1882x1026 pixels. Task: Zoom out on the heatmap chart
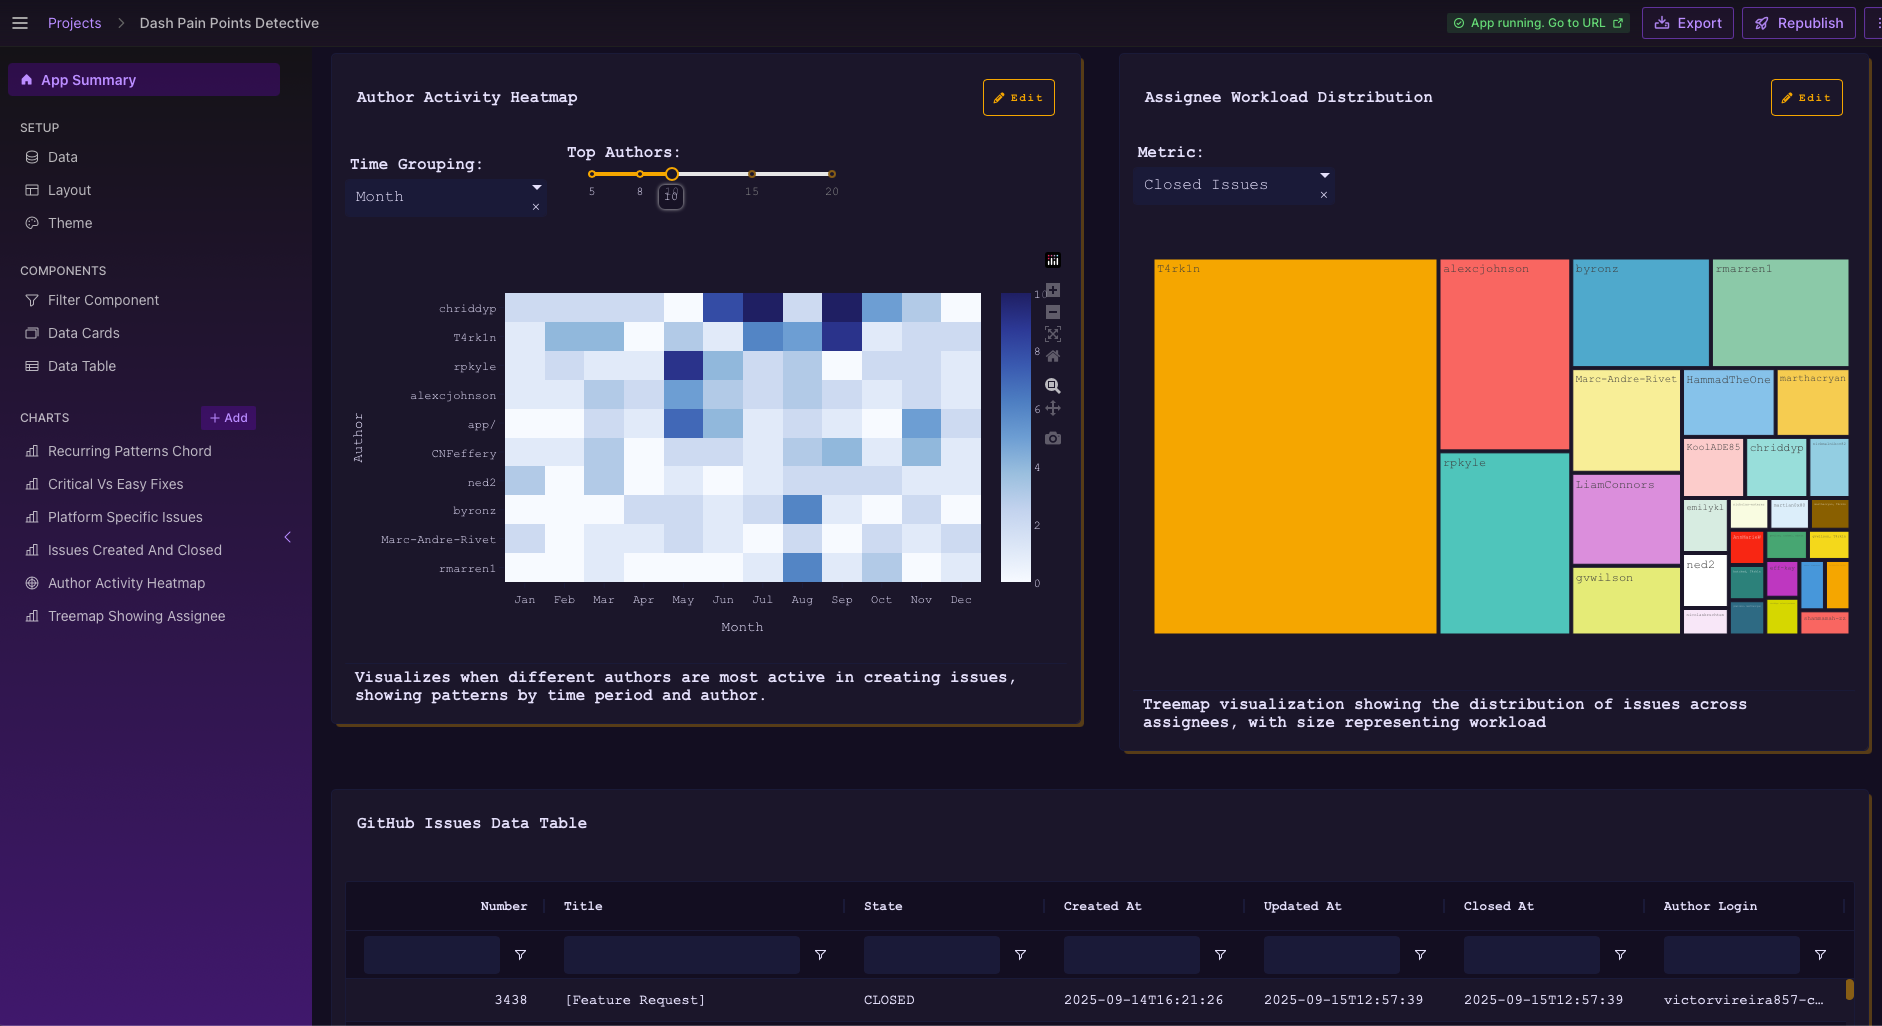pyautogui.click(x=1053, y=312)
